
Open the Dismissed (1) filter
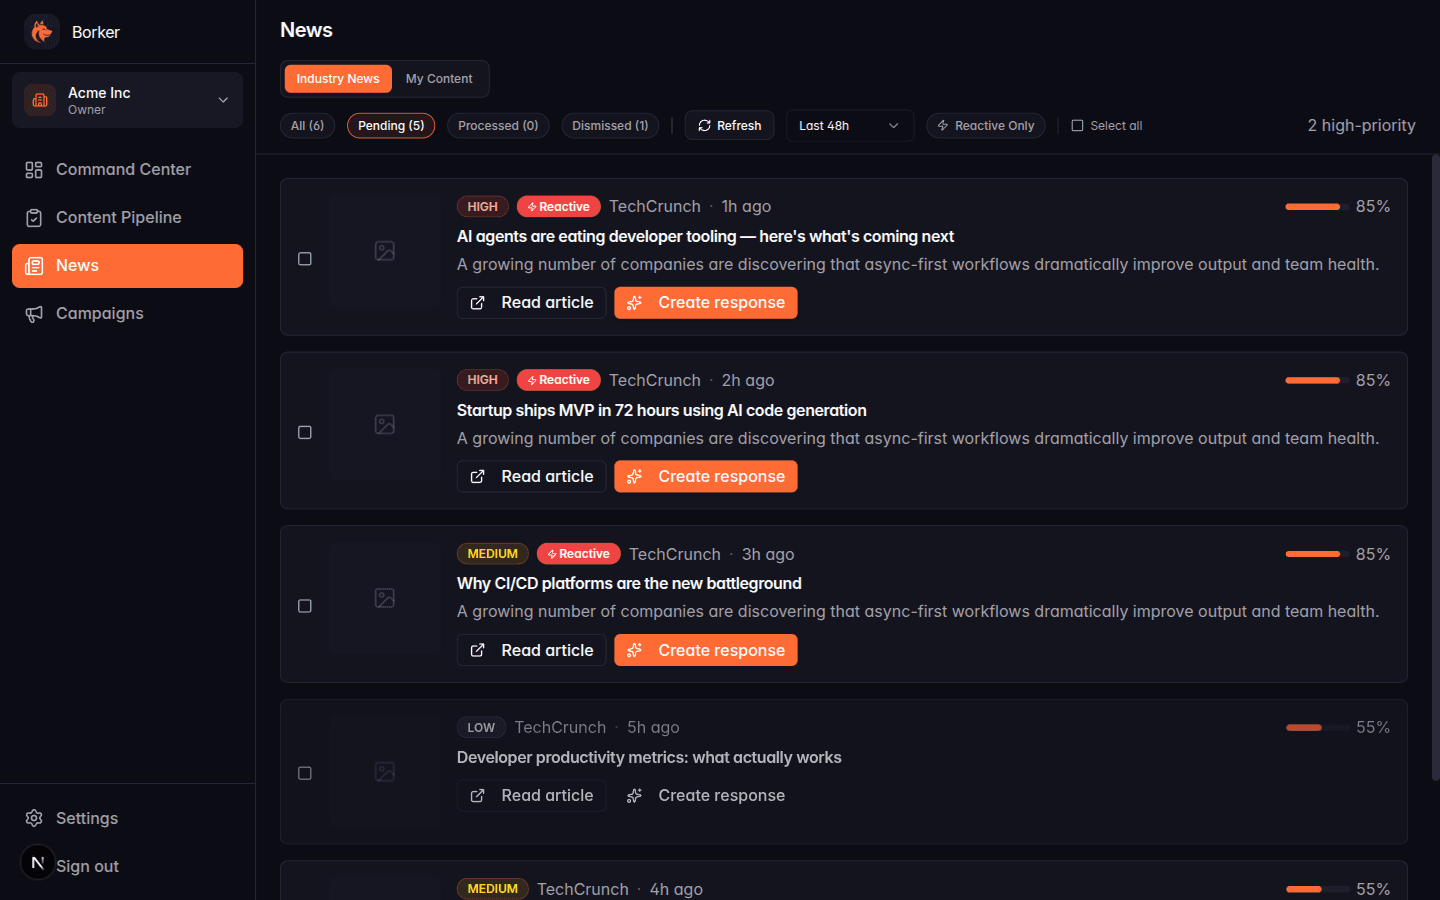click(610, 125)
